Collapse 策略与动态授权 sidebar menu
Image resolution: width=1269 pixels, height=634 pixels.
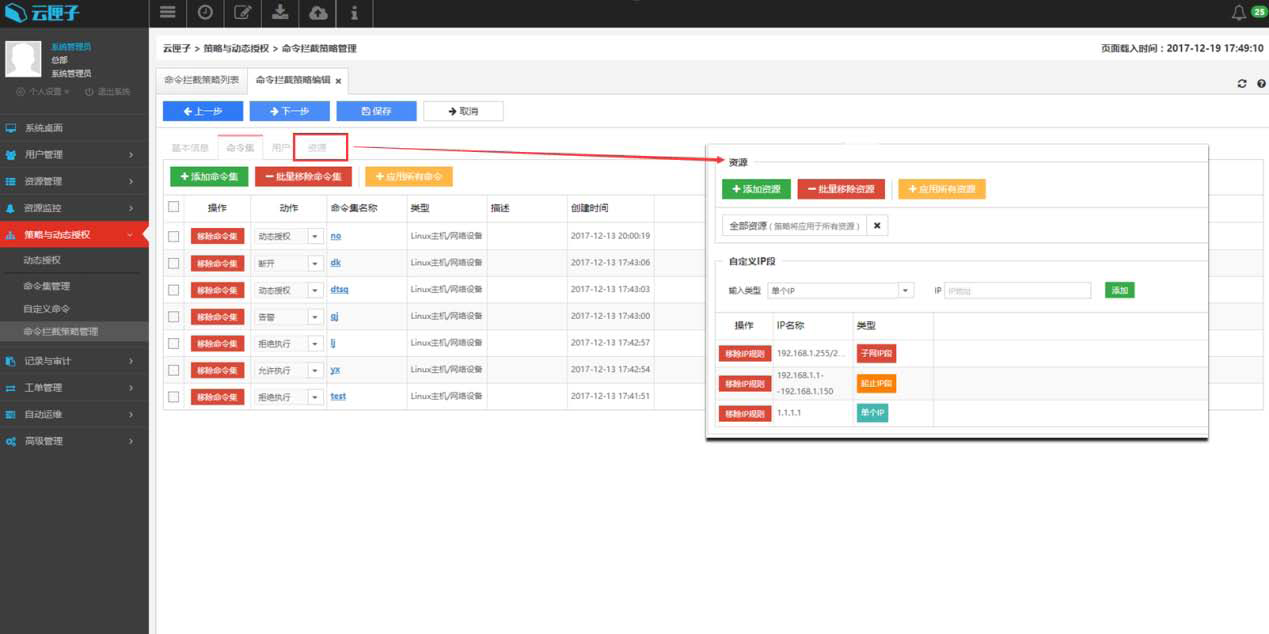74,234
